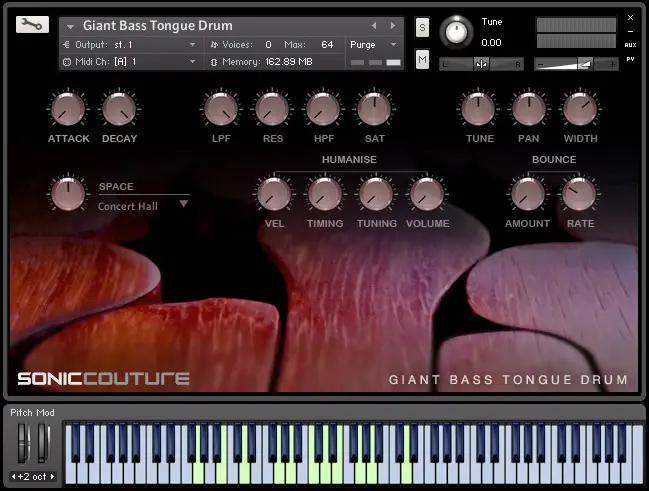
Task: Shift keyboard octave up arrow
Action: tap(53, 477)
